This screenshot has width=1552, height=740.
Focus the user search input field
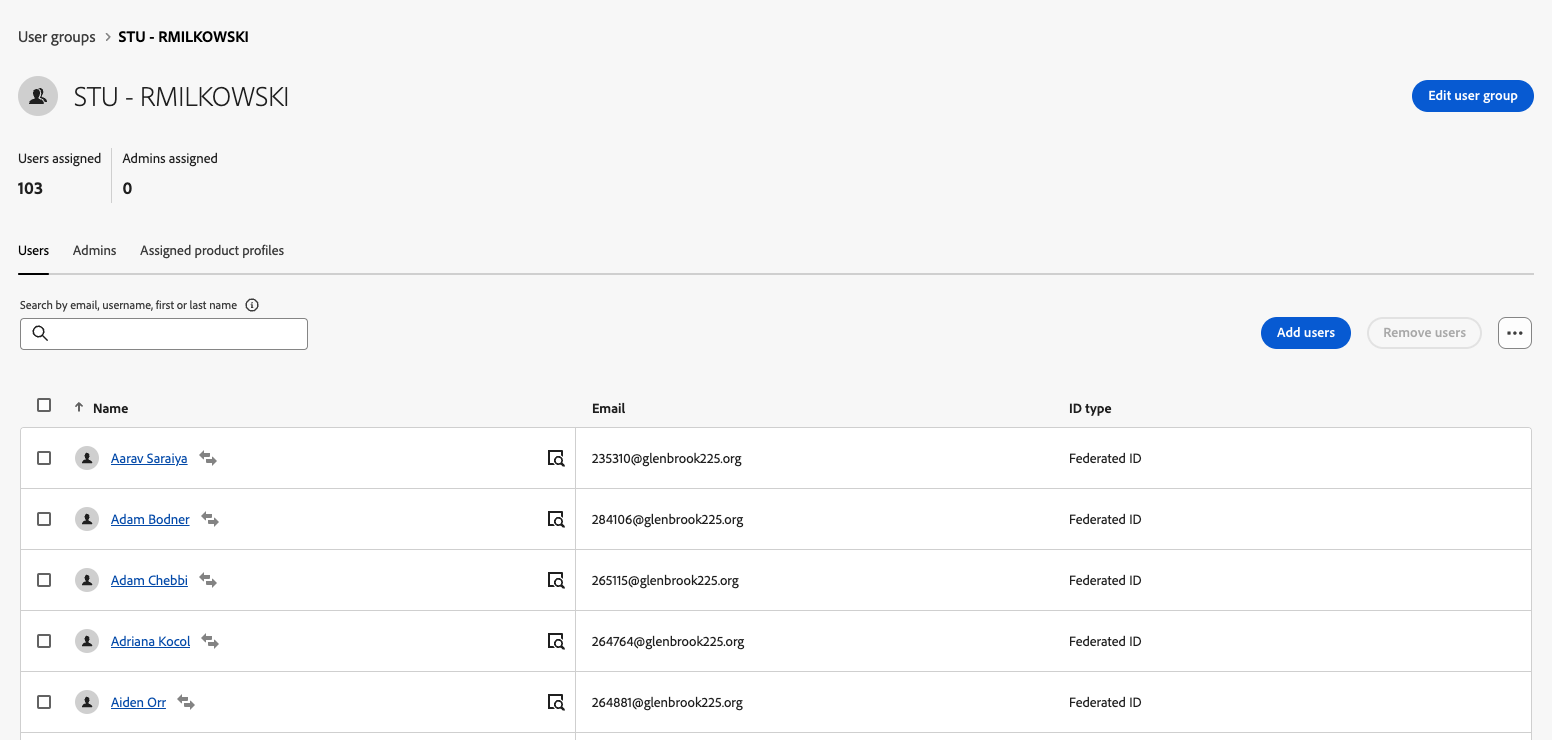[164, 334]
